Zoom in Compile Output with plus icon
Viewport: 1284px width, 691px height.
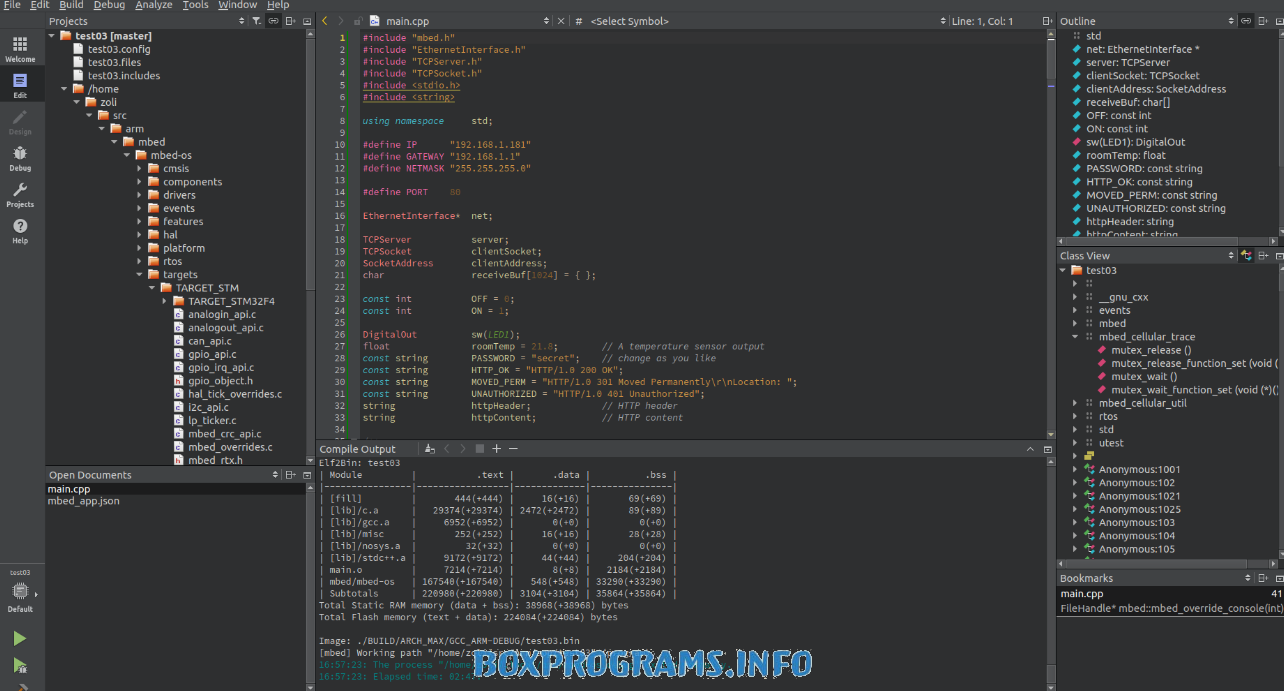[x=496, y=449]
